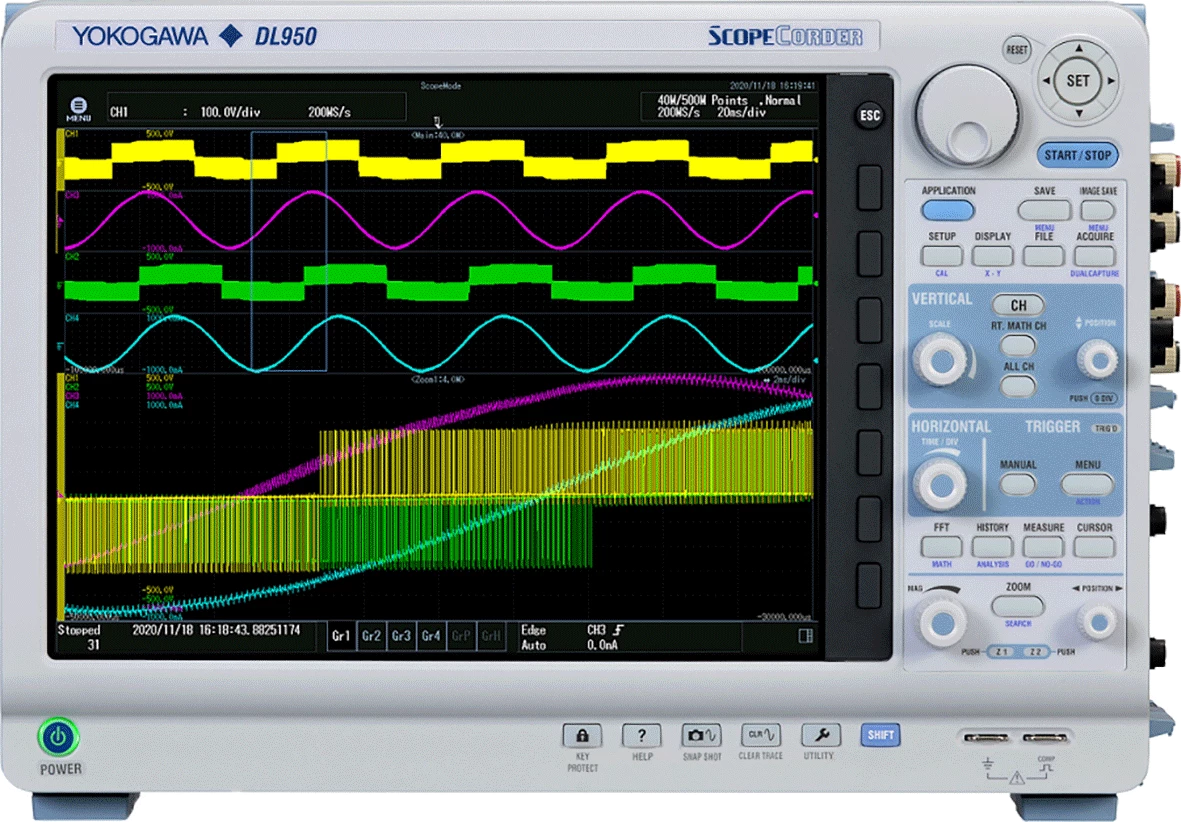
Task: Tap the down arrow on the SET pad
Action: (x=1079, y=114)
